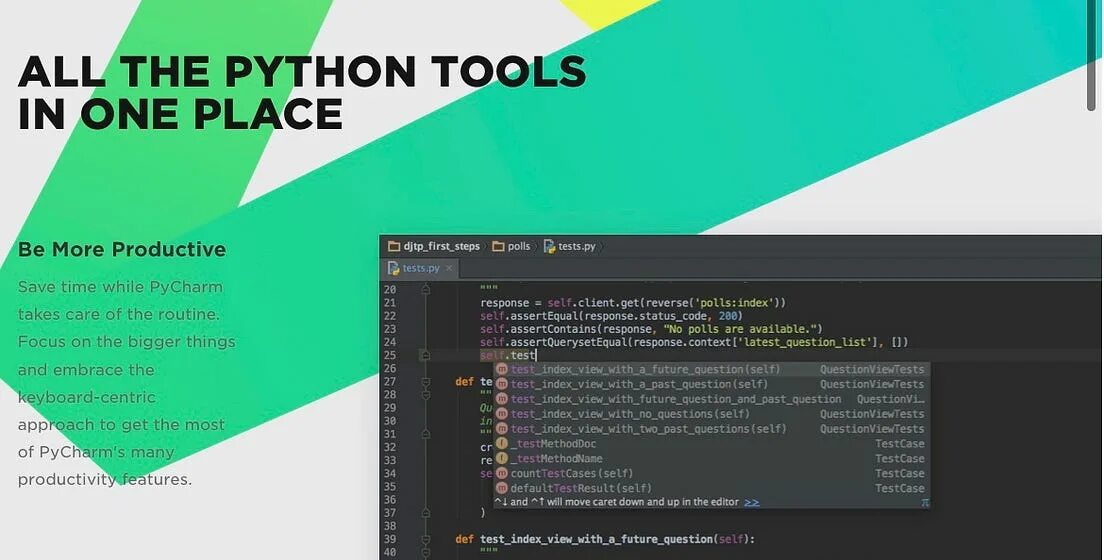This screenshot has height=560, width=1104.
Task: Click line number 22 in the gutter
Action: pyautogui.click(x=389, y=316)
